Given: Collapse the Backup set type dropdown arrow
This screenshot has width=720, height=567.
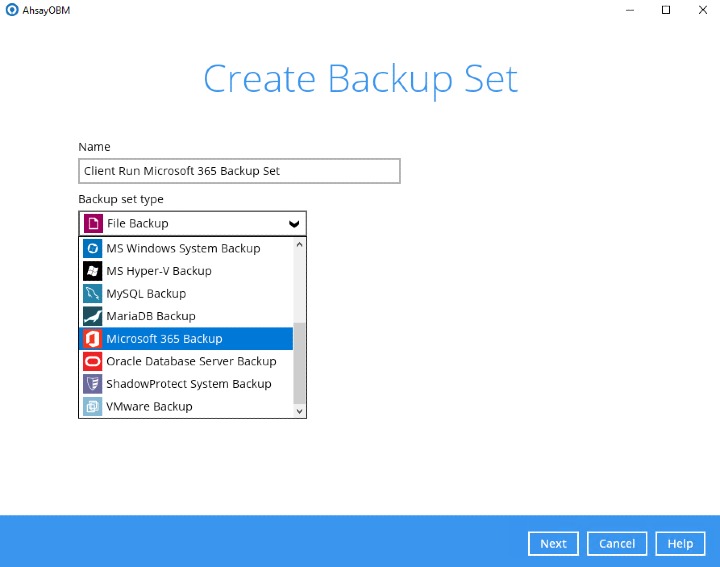Looking at the screenshot, I should click(293, 224).
